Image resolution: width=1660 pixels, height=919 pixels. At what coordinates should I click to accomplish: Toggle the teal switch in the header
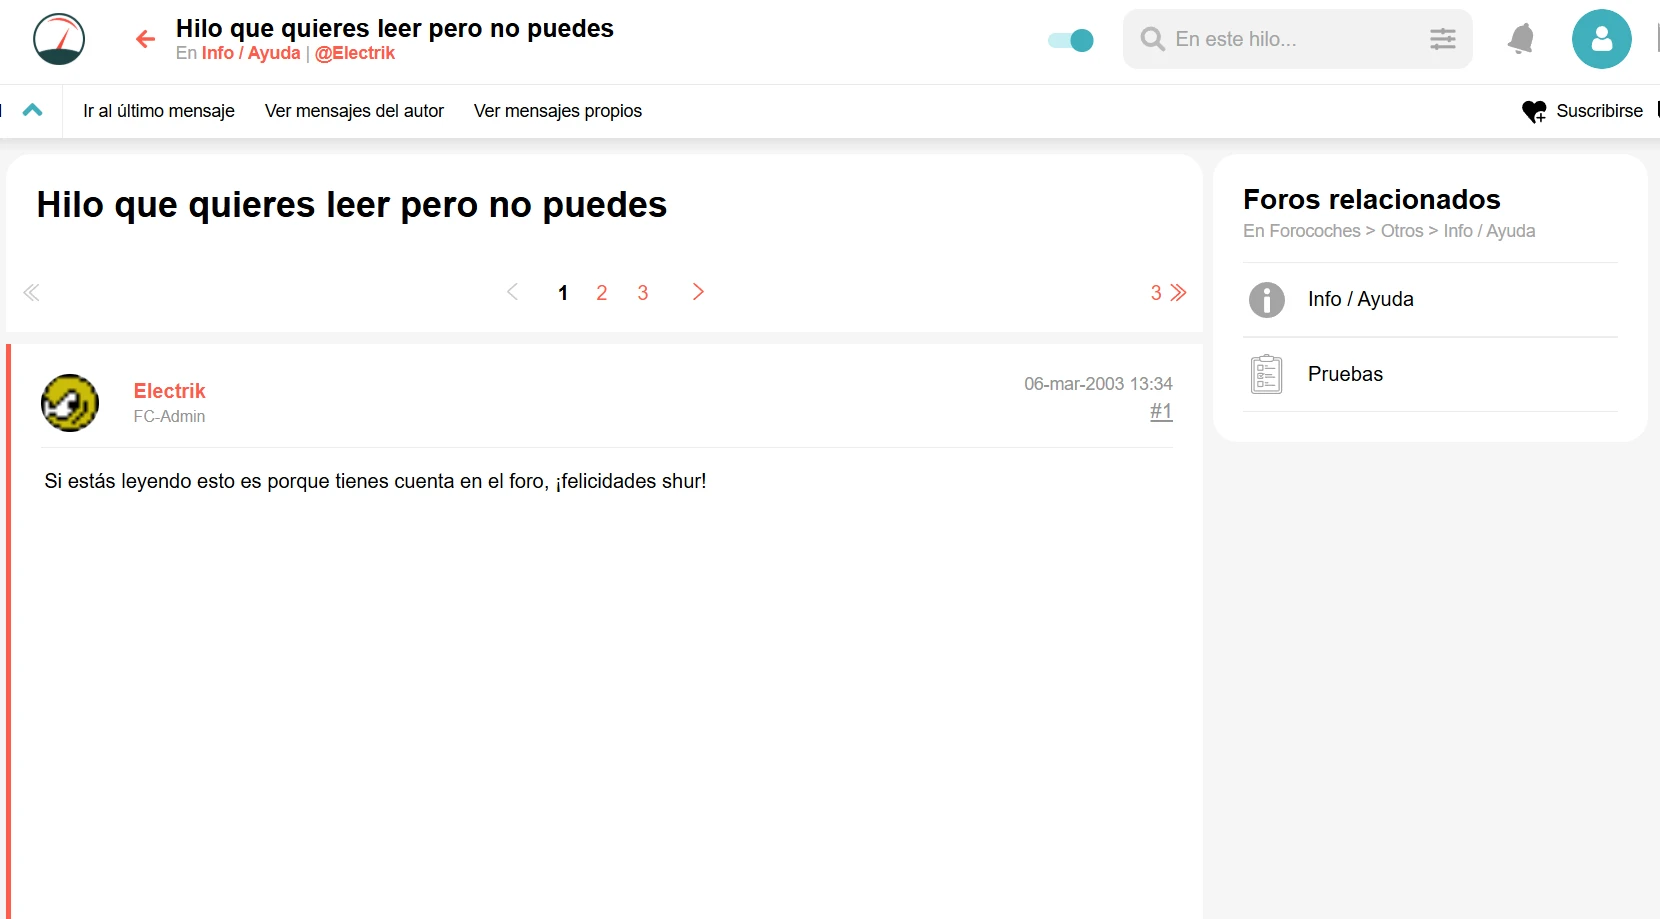1070,40
